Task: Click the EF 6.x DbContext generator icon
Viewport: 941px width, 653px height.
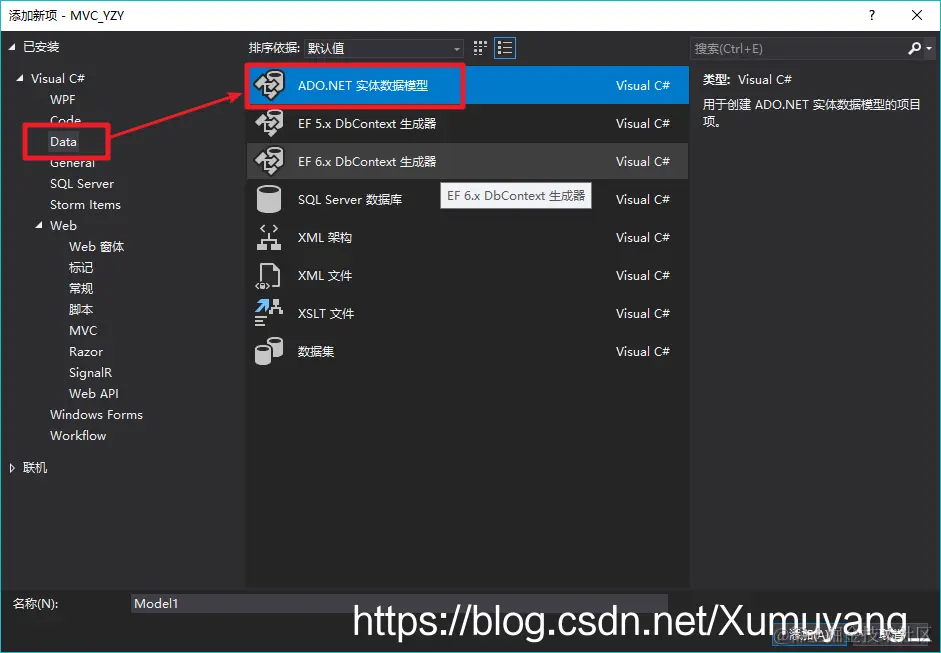Action: pyautogui.click(x=269, y=161)
